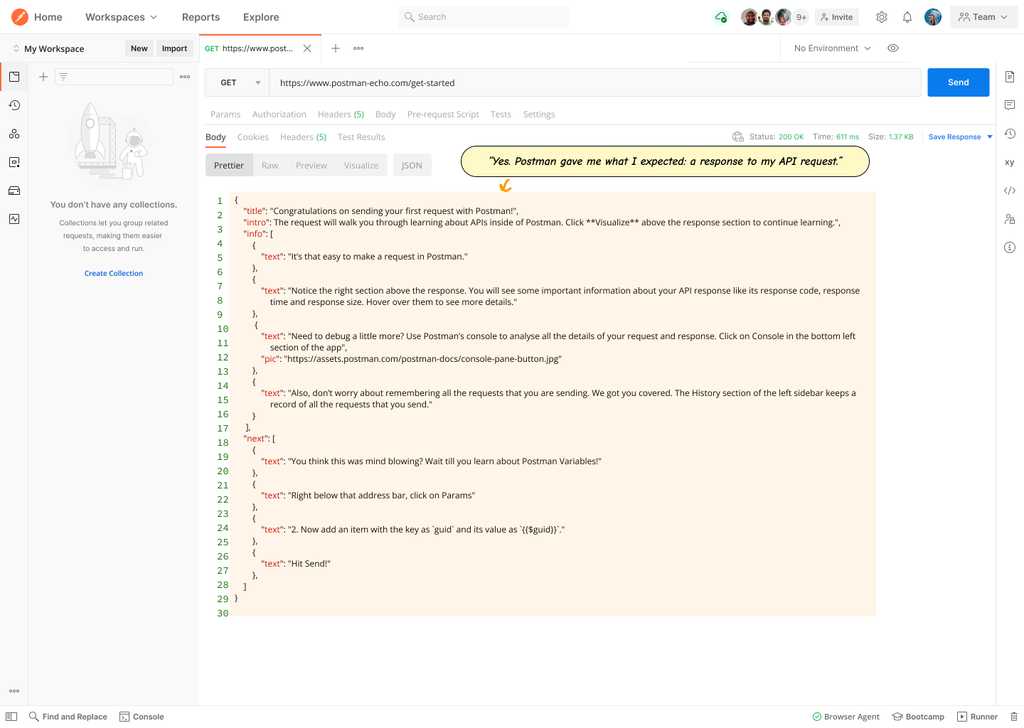The height and width of the screenshot is (728, 1024).
Task: Click the user avatar profile icon
Action: click(x=933, y=17)
